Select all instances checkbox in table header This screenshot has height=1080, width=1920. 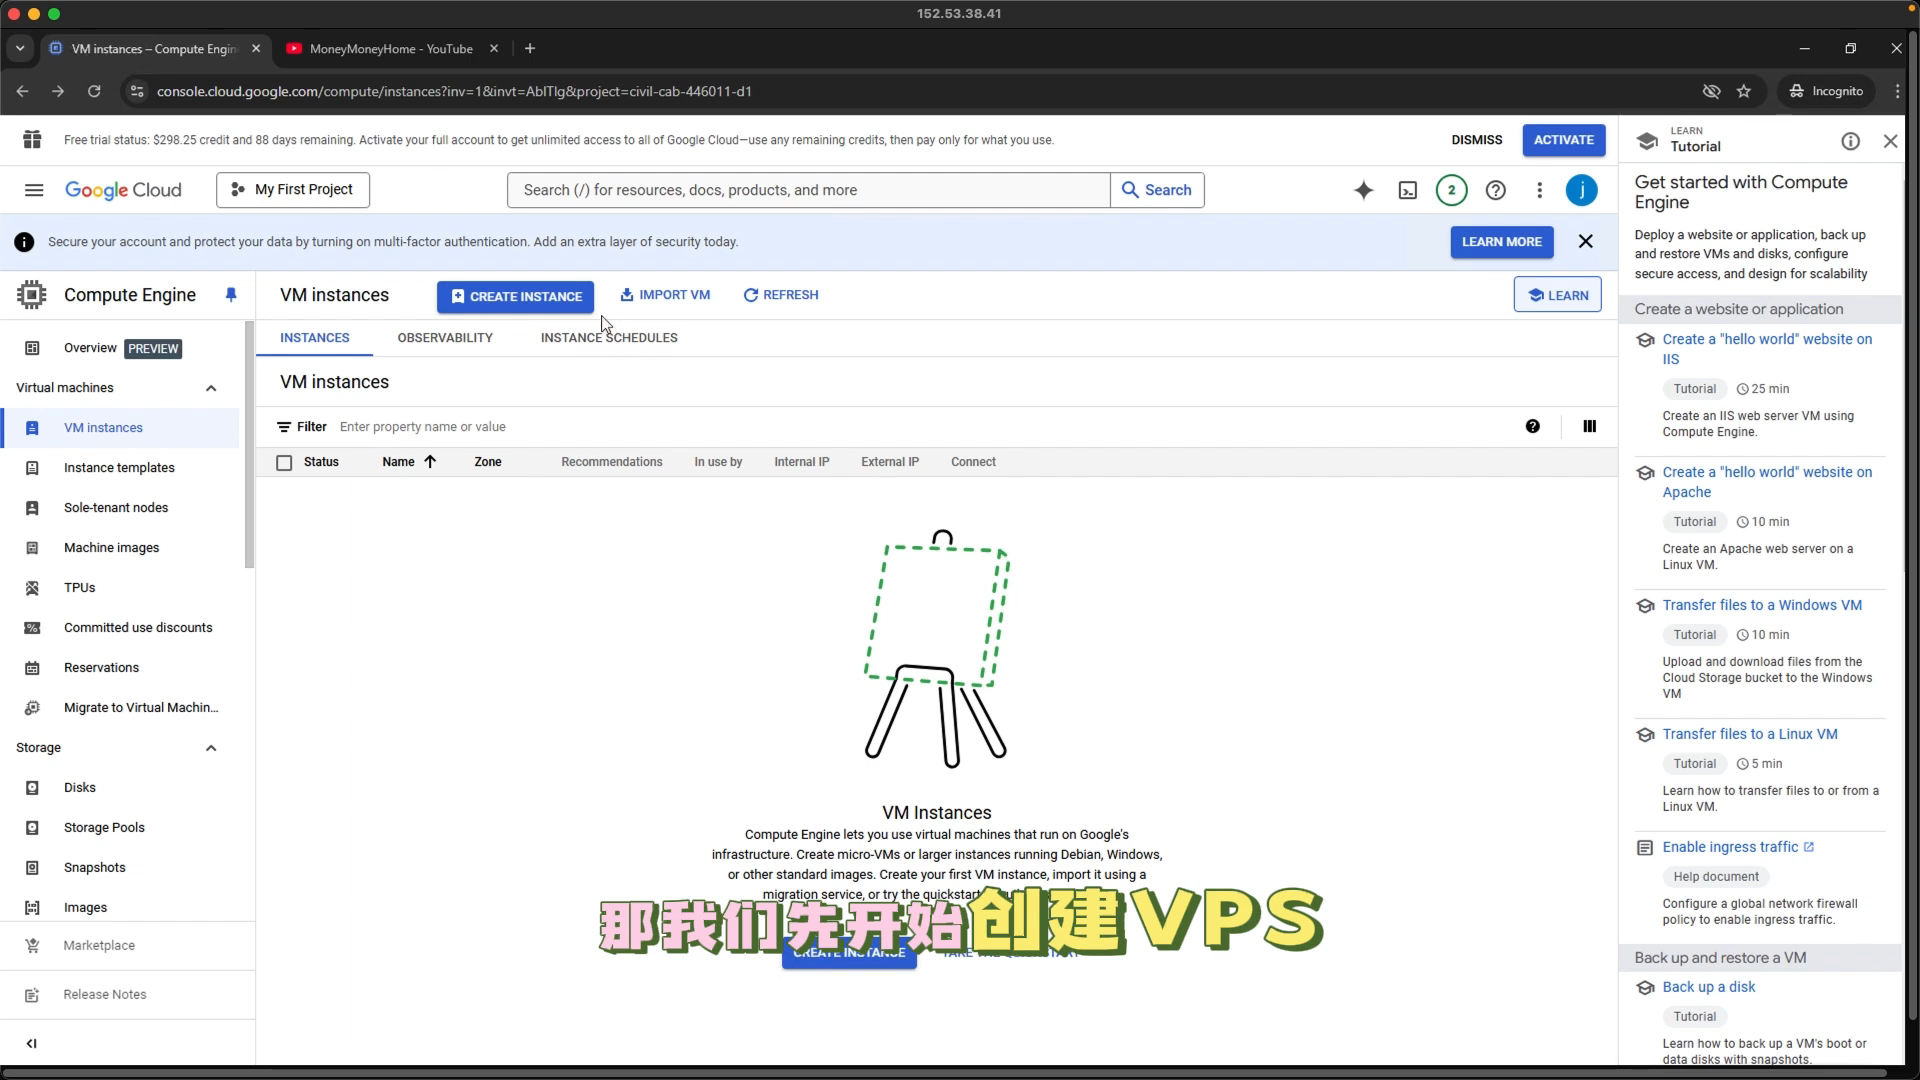pyautogui.click(x=284, y=463)
